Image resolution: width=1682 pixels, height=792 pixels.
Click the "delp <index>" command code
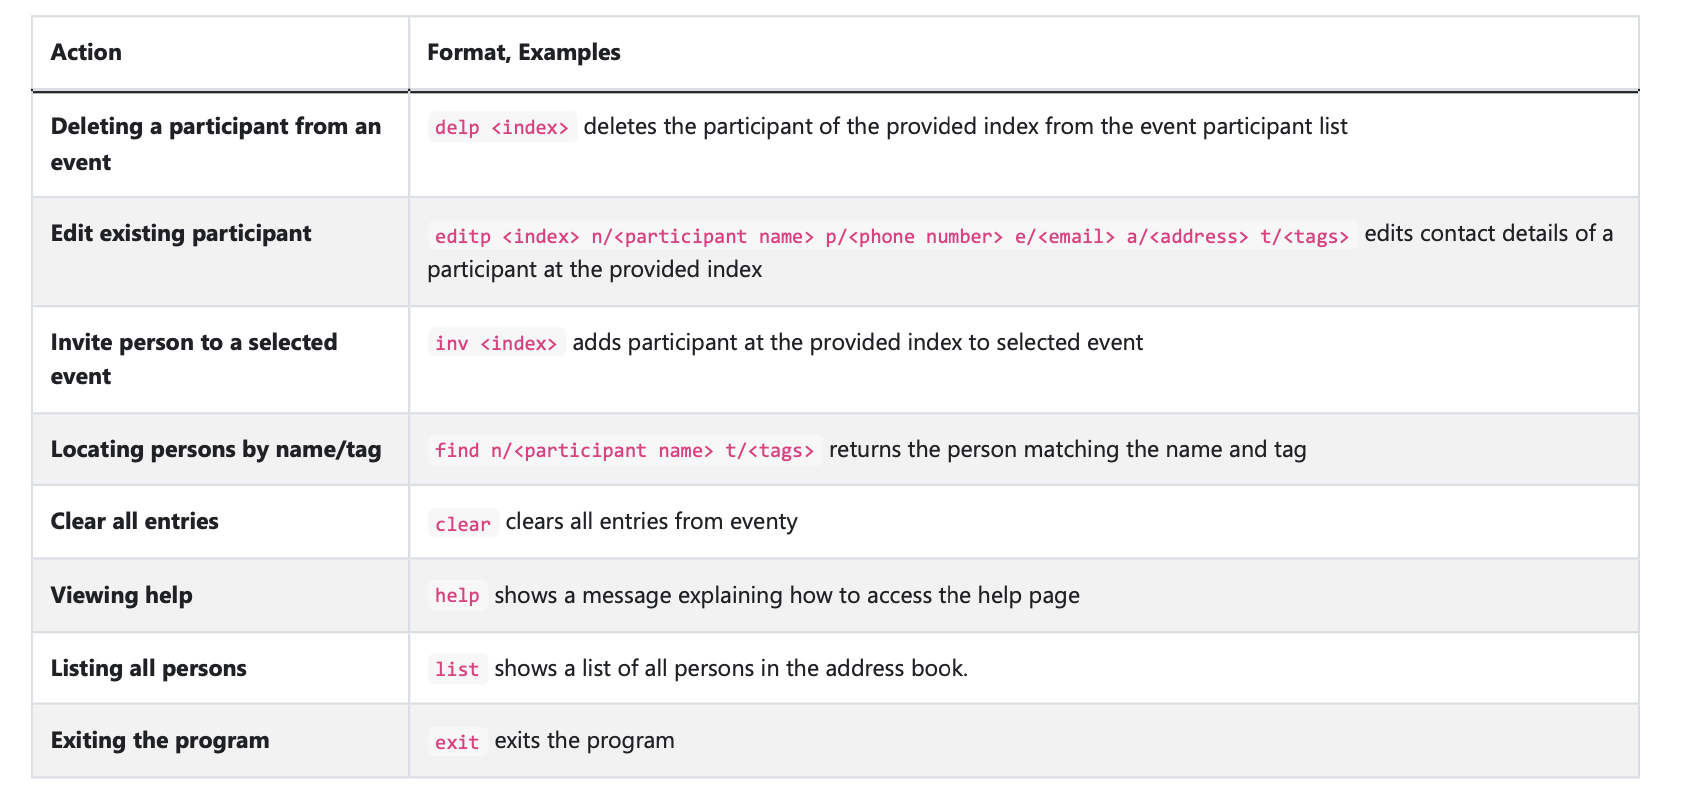tap(502, 127)
